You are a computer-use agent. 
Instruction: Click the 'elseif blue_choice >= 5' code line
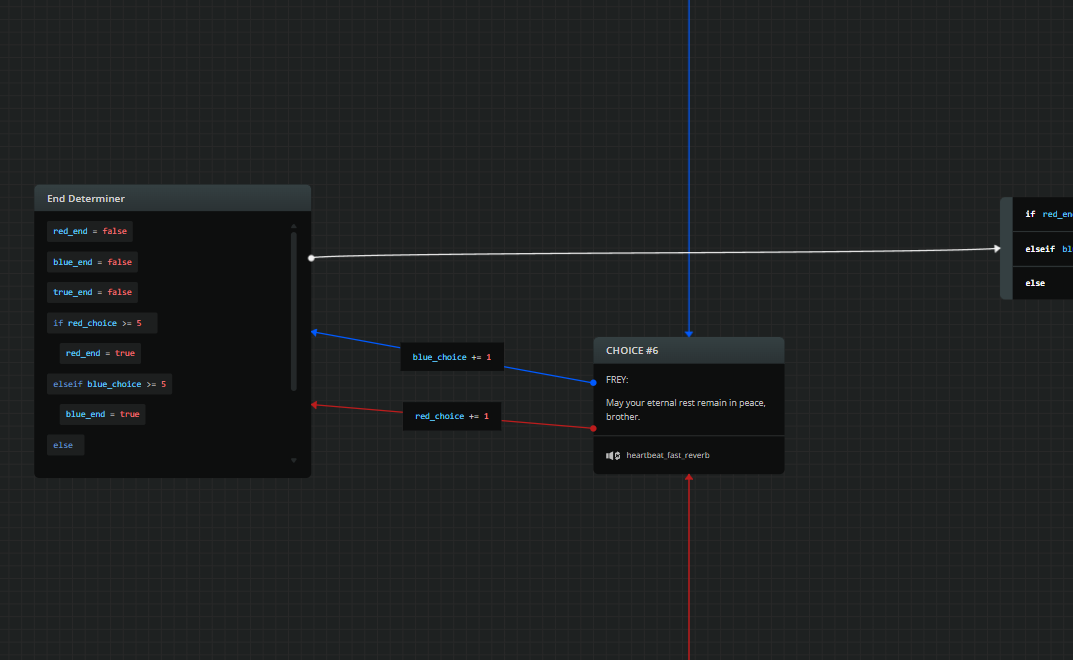click(x=110, y=384)
